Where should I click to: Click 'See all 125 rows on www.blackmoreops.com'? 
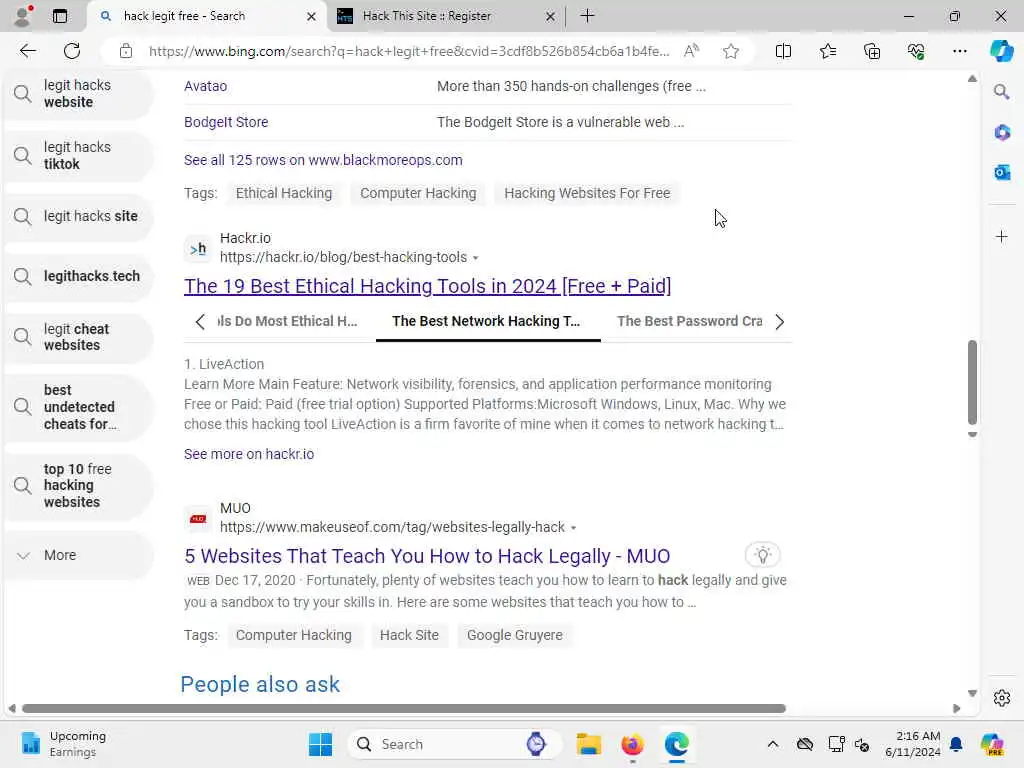click(323, 160)
